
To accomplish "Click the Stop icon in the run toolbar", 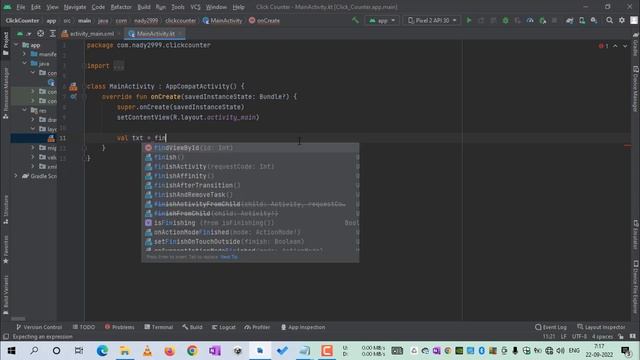I will [x=554, y=20].
